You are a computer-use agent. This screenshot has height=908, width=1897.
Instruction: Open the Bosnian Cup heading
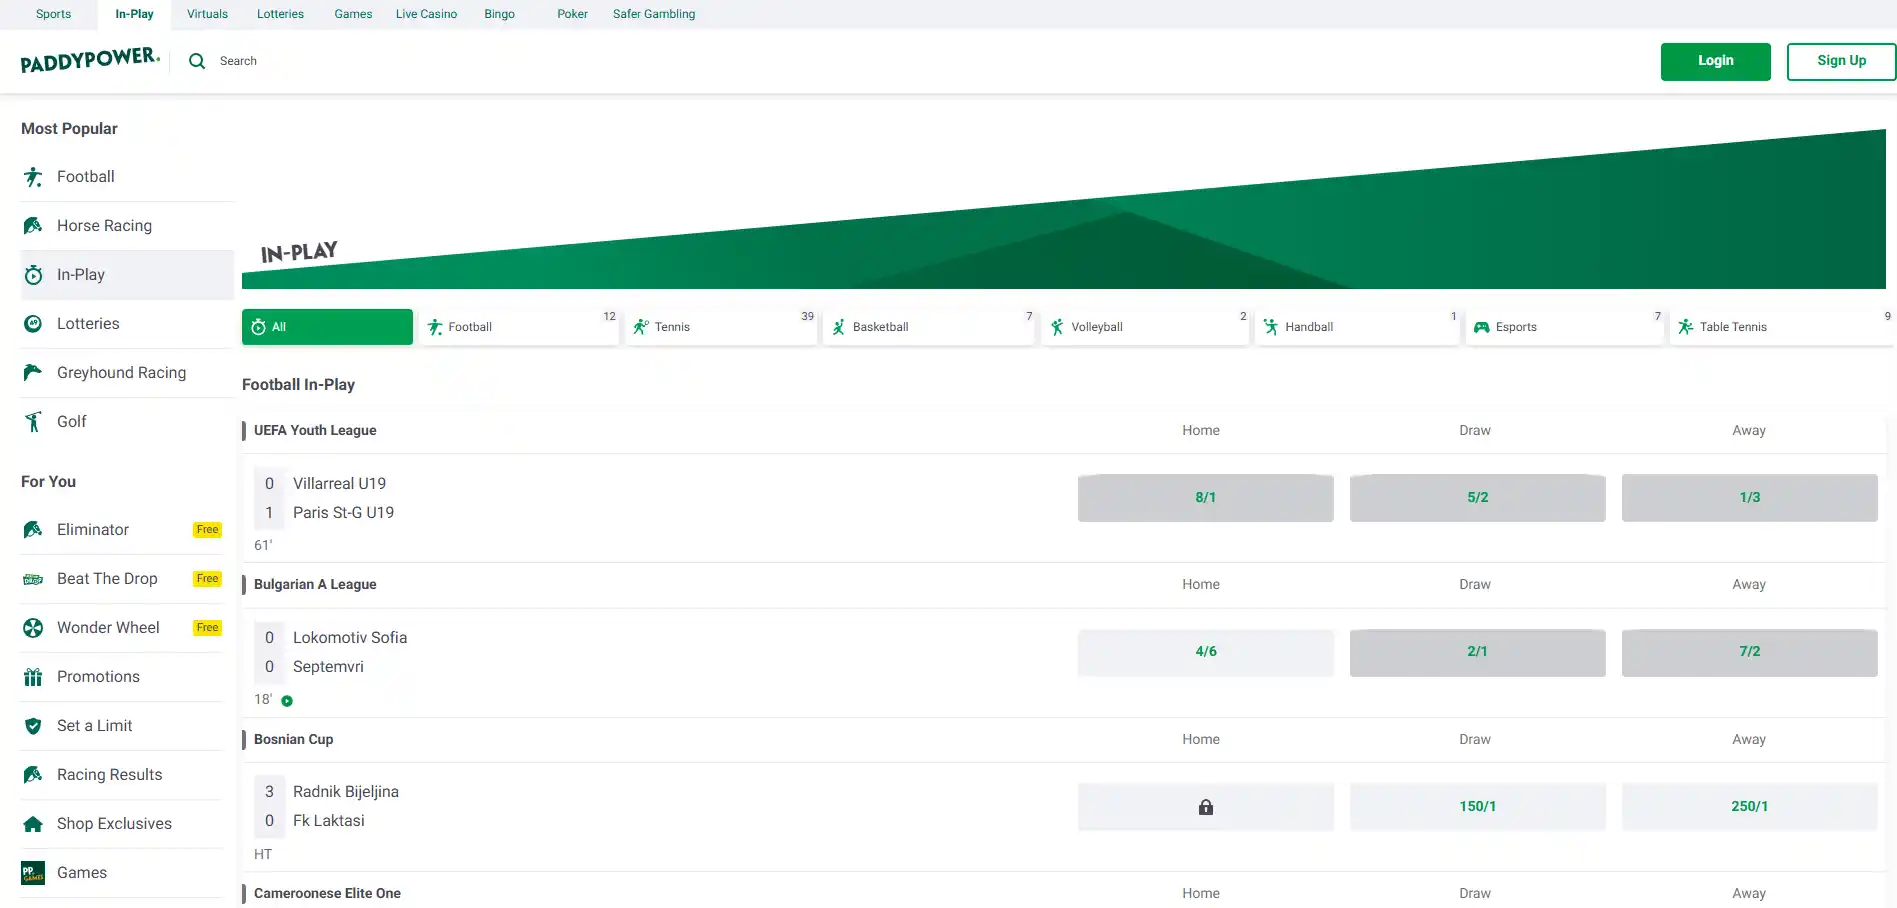pyautogui.click(x=294, y=740)
